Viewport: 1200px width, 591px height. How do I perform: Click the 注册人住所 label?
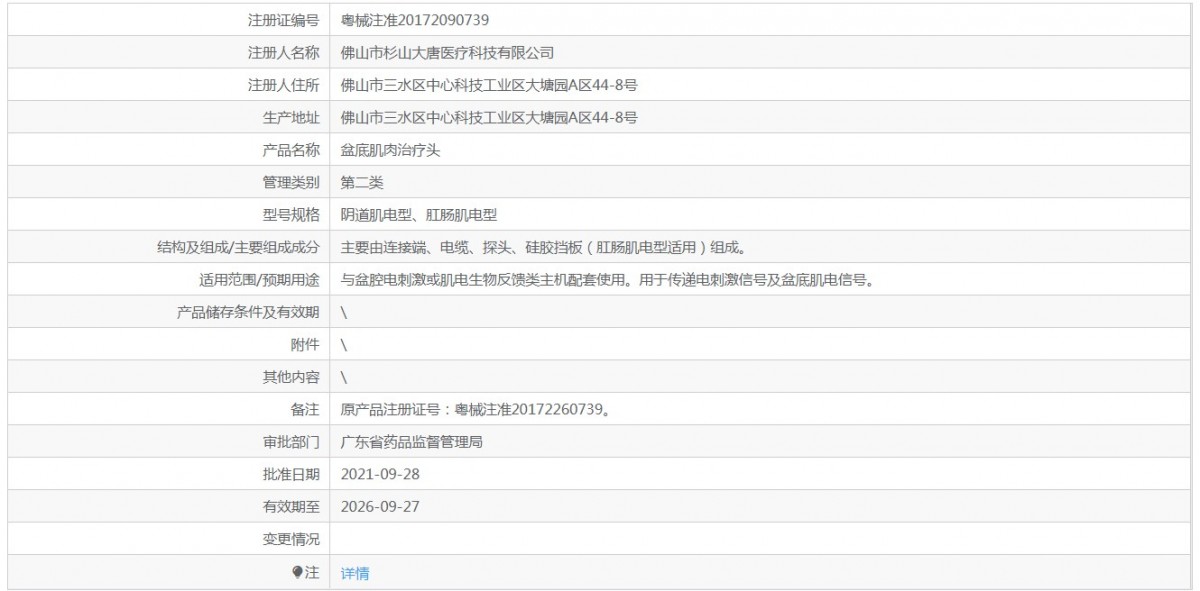click(x=284, y=85)
